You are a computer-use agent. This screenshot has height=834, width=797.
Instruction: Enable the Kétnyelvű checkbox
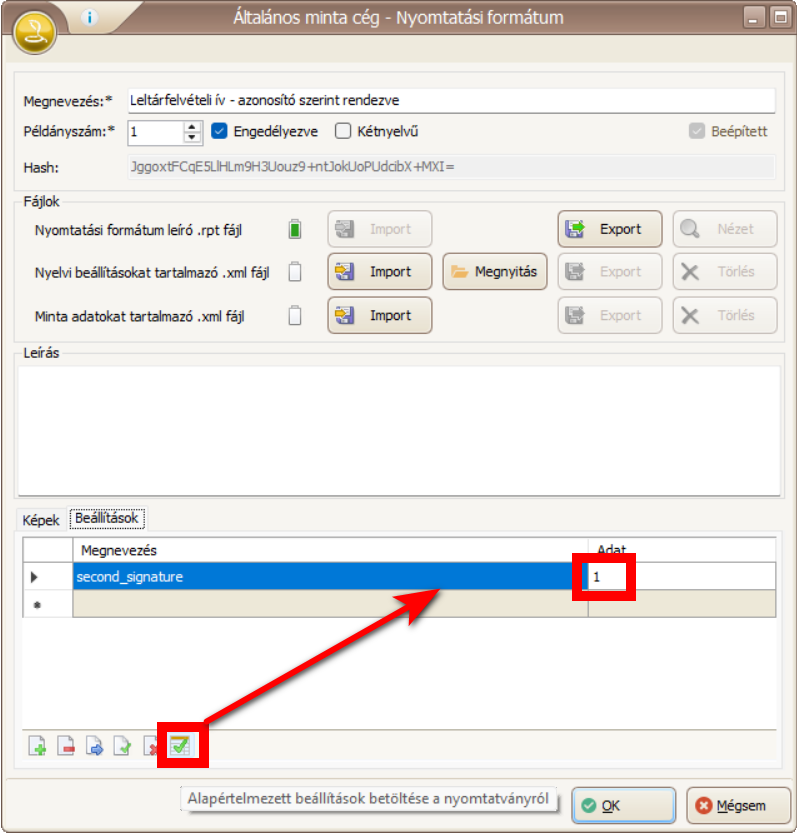pyautogui.click(x=343, y=130)
